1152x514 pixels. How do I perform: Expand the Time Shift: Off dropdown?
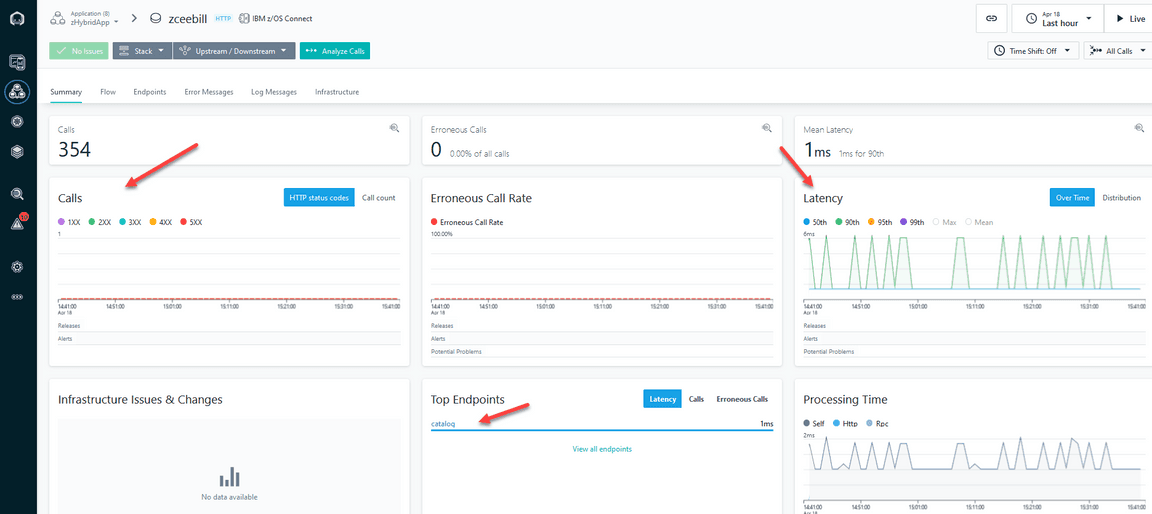click(x=1033, y=50)
